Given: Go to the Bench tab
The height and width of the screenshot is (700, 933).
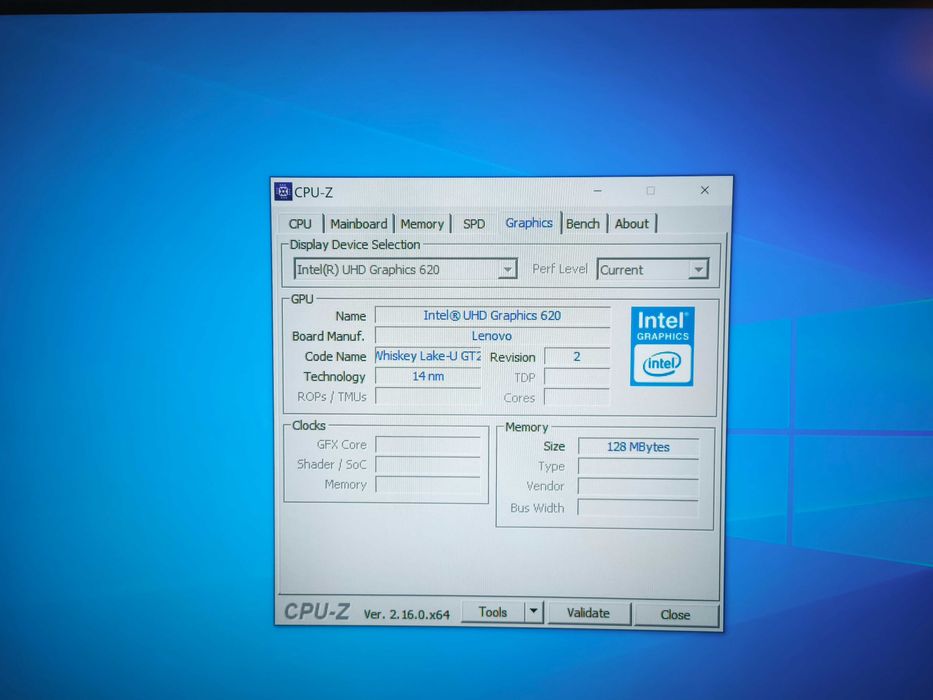Looking at the screenshot, I should (583, 224).
